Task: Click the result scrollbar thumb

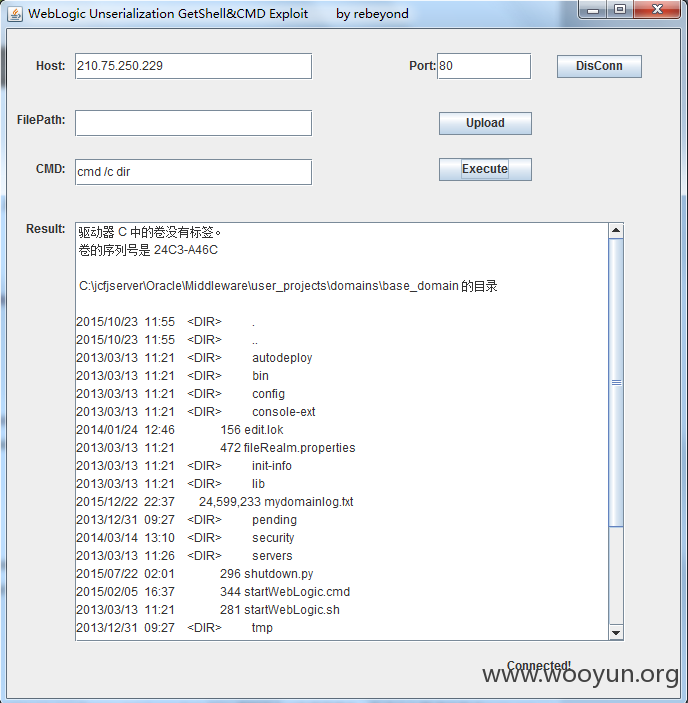Action: 616,382
